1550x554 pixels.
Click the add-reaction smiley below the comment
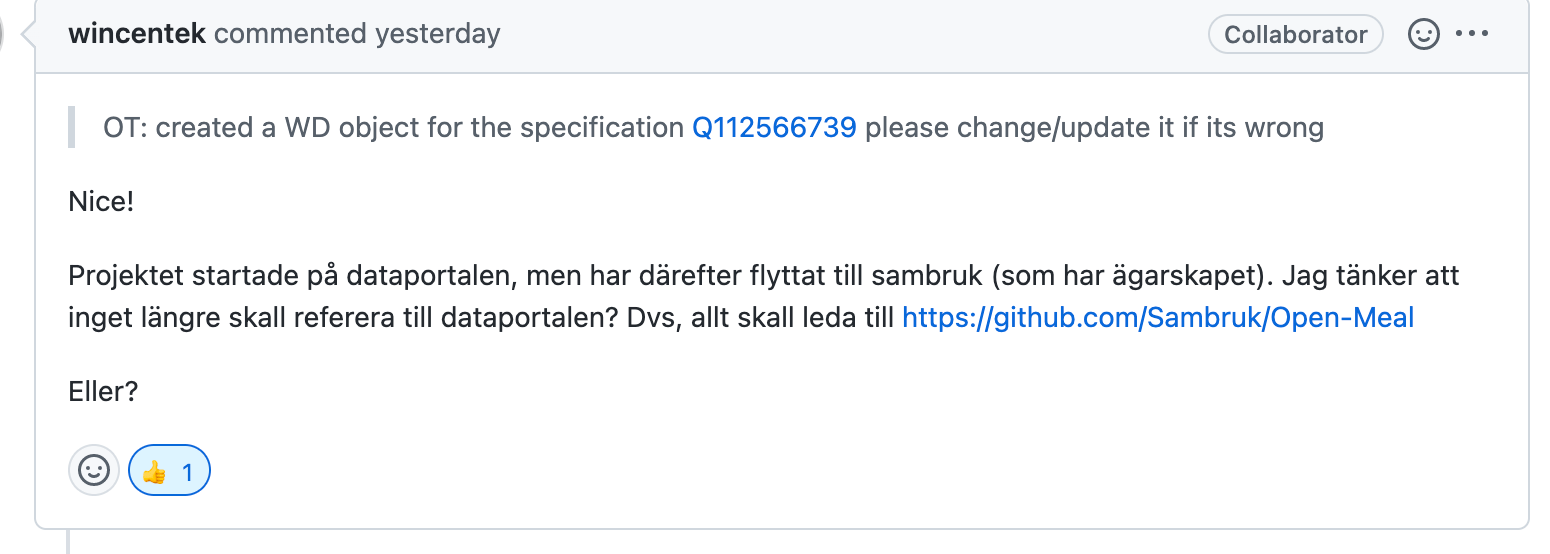(x=94, y=470)
